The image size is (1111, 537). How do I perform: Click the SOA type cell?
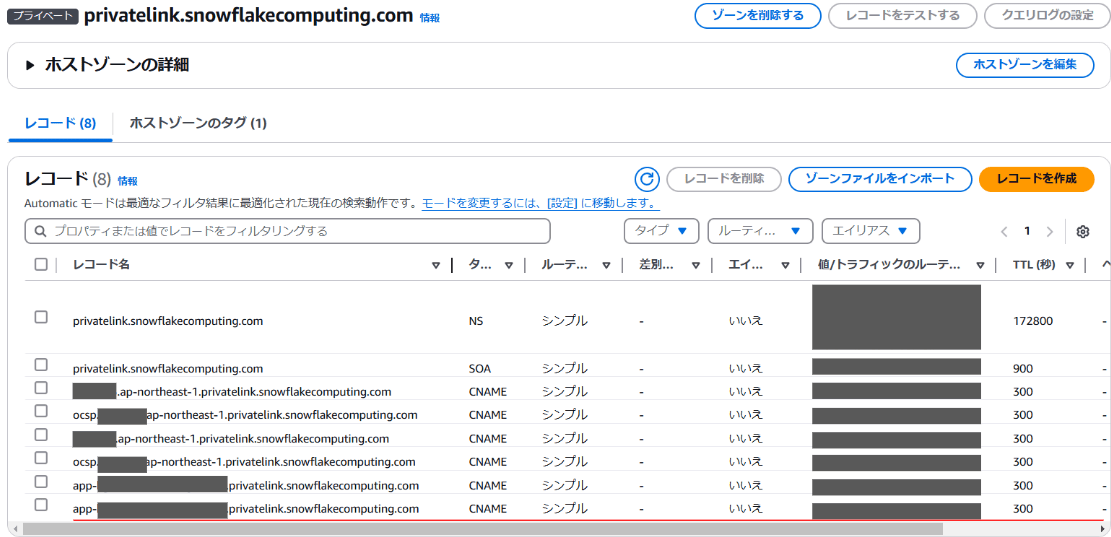(480, 369)
